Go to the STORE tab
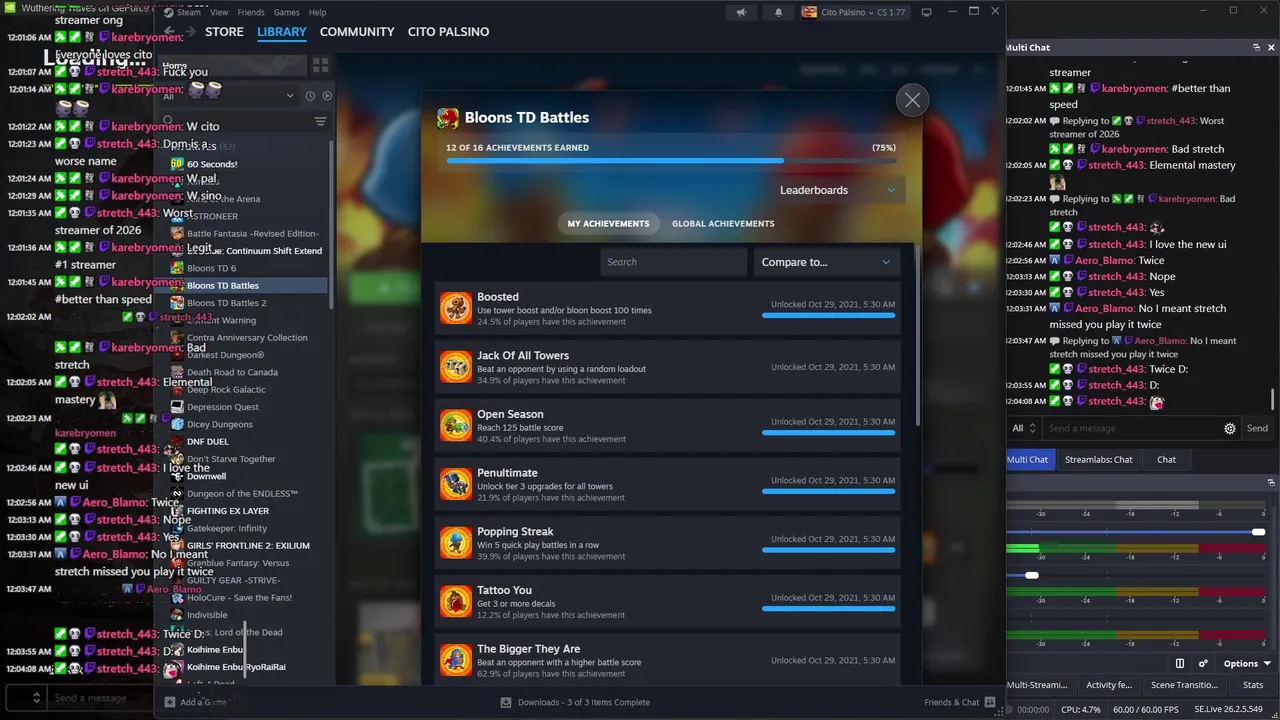 click(x=224, y=32)
